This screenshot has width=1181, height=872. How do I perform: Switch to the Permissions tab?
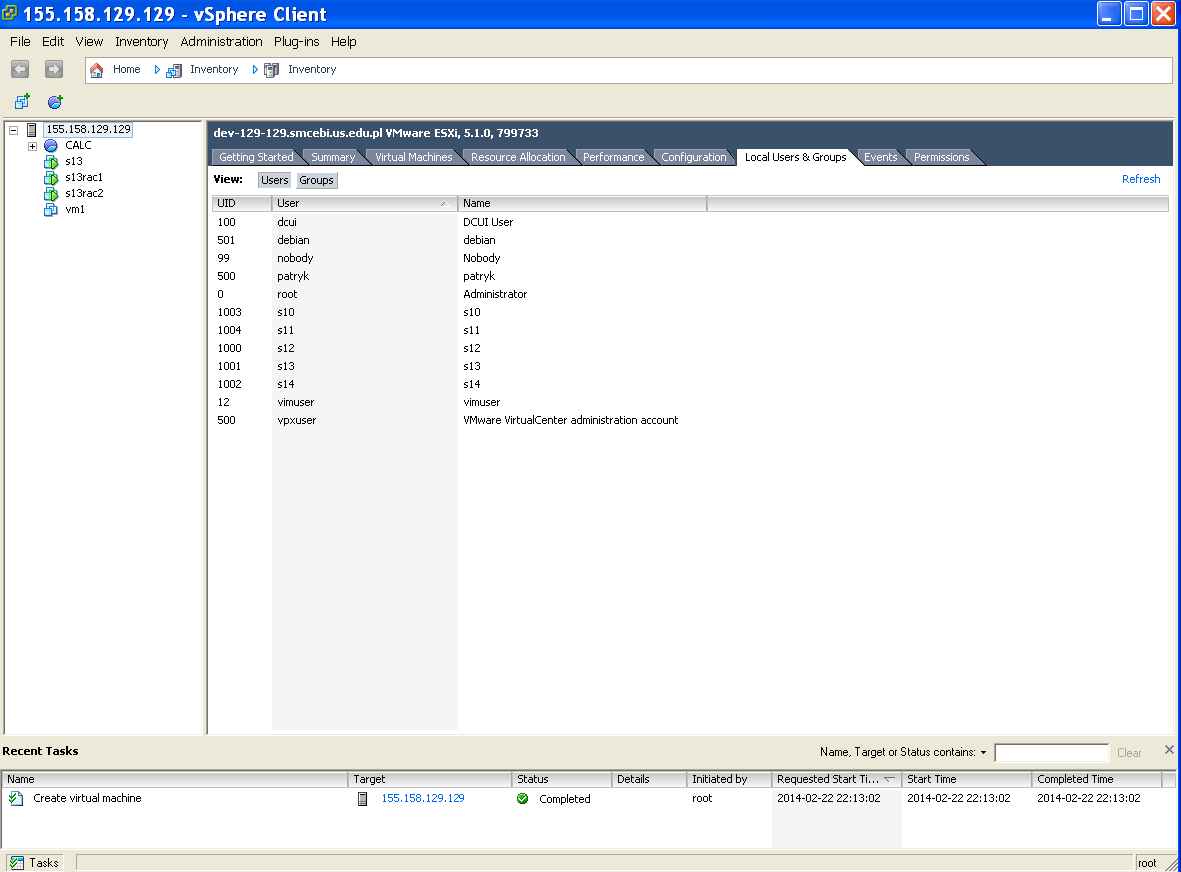point(941,157)
